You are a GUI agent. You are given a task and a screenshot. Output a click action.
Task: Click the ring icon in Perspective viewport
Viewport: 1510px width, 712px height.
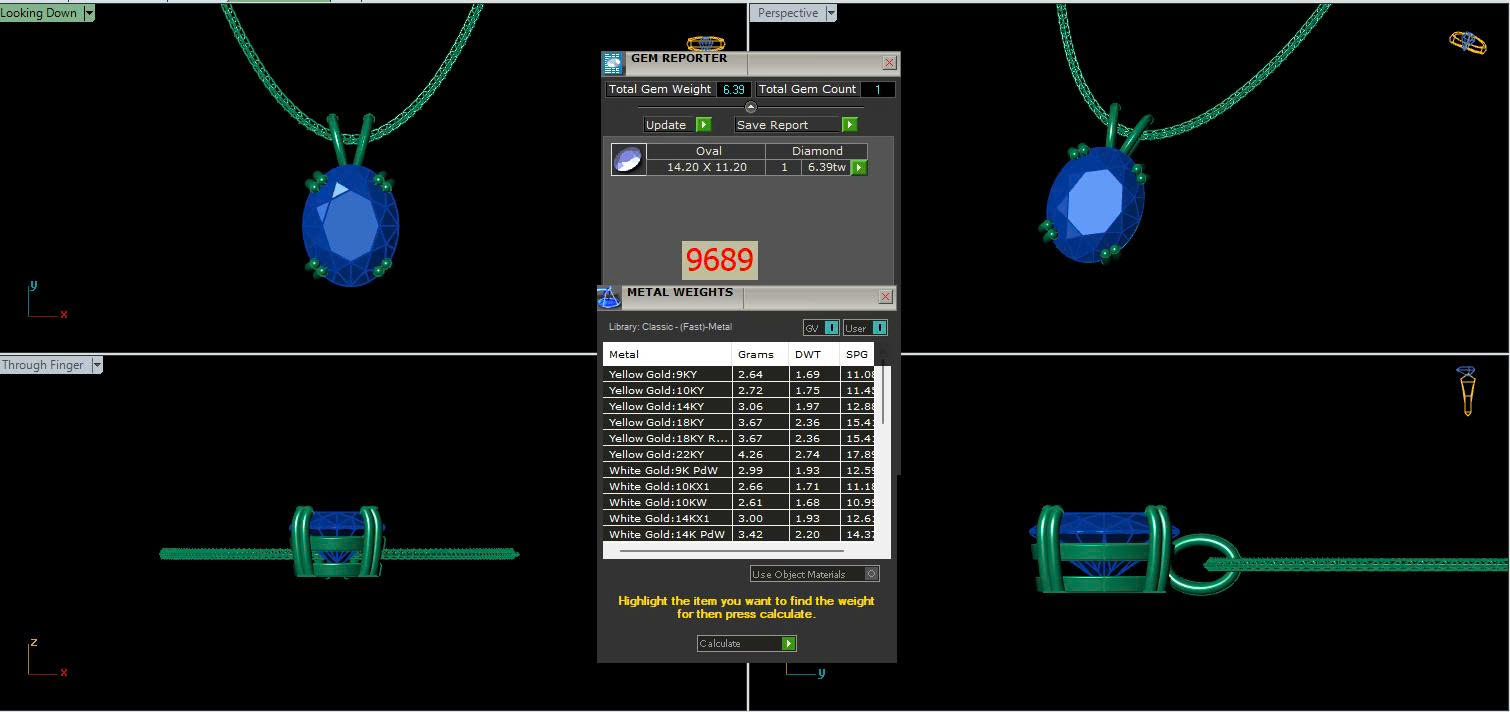tap(1467, 42)
